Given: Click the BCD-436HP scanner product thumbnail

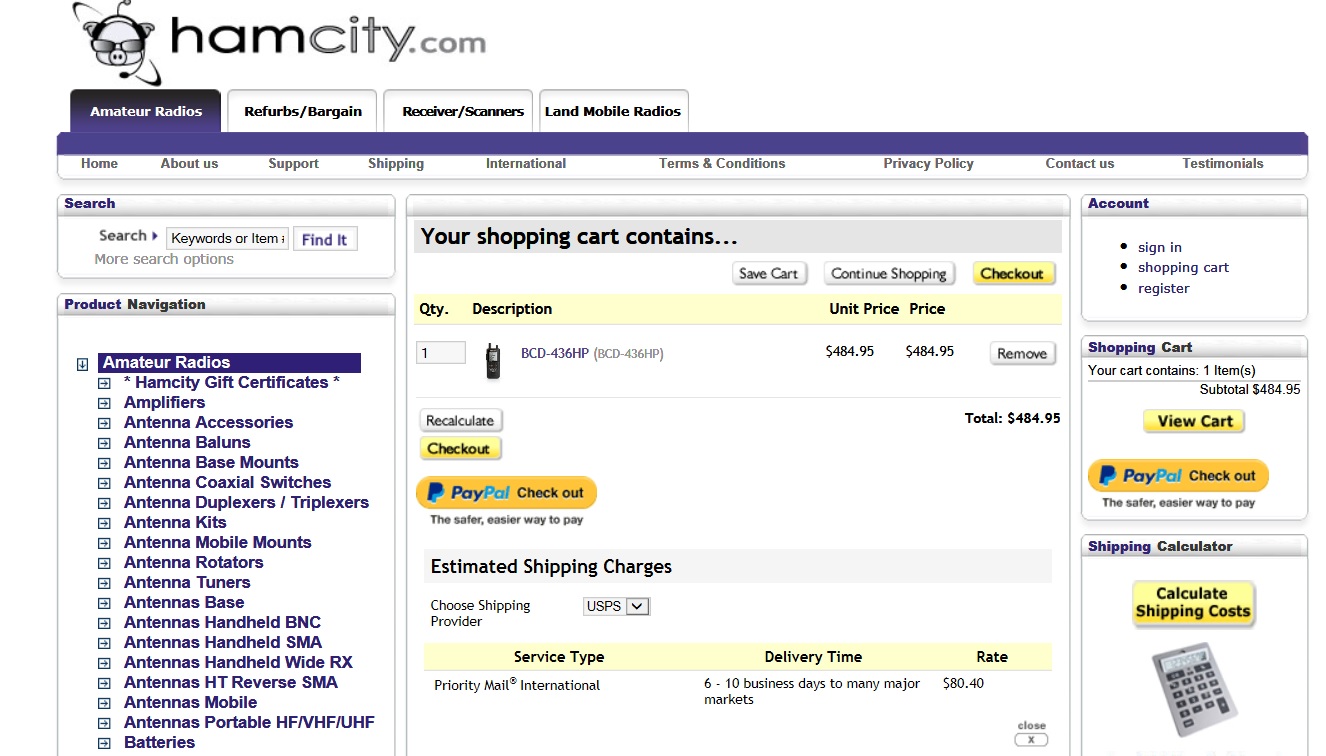Looking at the screenshot, I should 493,361.
